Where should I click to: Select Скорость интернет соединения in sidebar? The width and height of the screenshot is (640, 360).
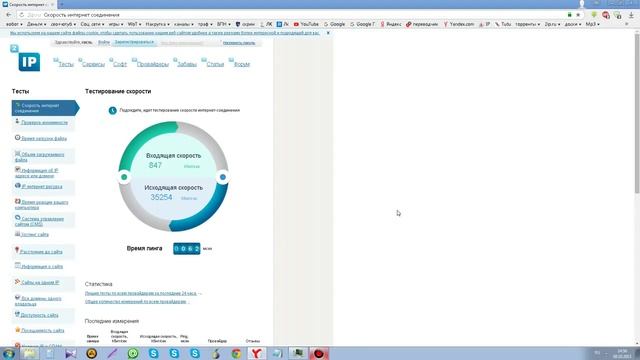click(x=45, y=108)
